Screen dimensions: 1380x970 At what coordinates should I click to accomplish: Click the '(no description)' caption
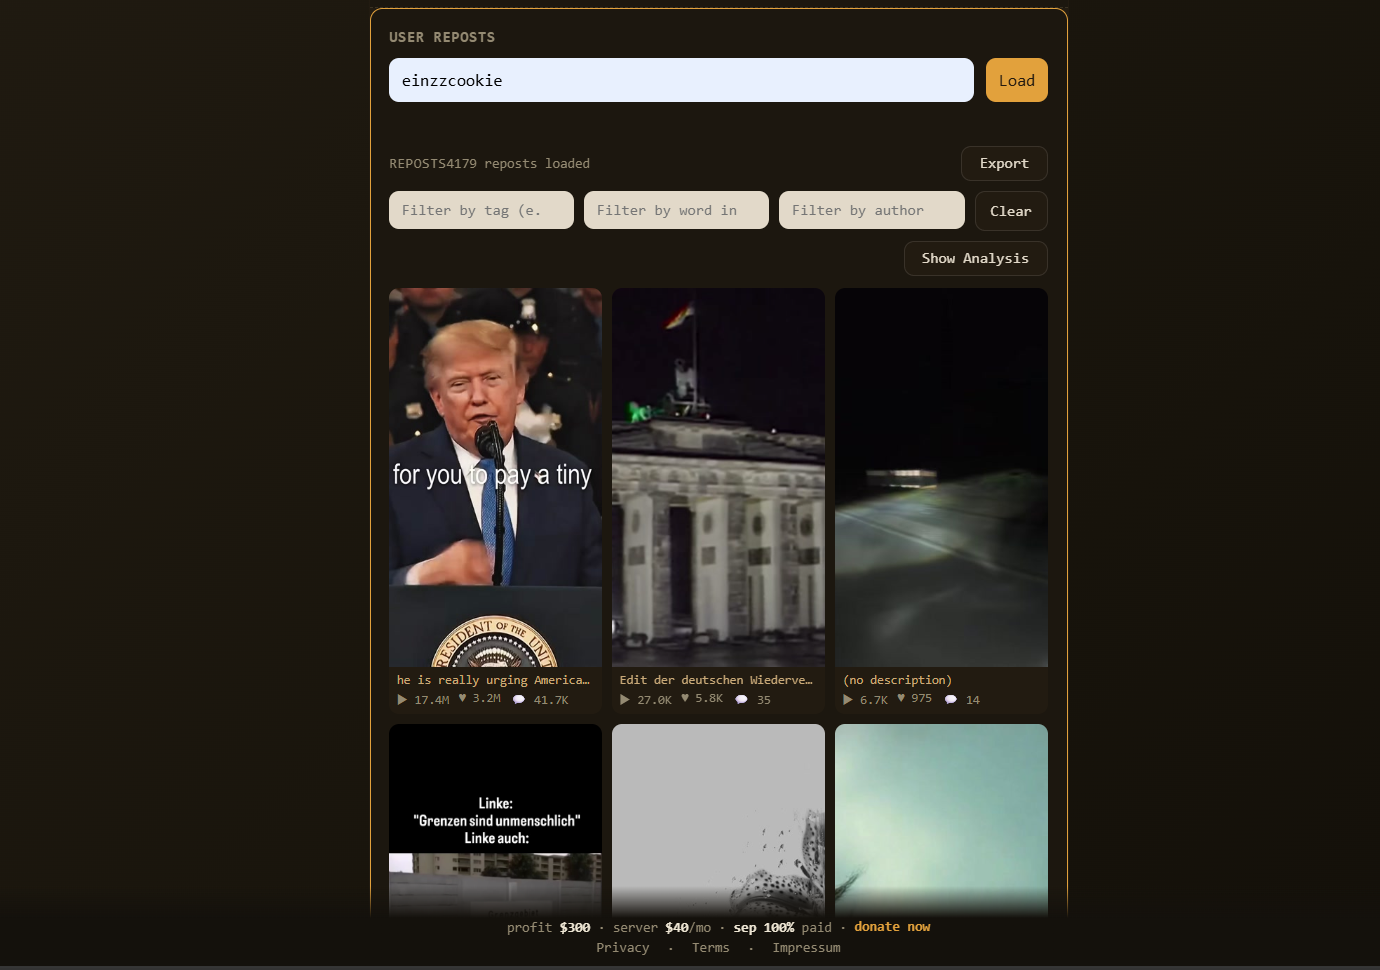898,680
